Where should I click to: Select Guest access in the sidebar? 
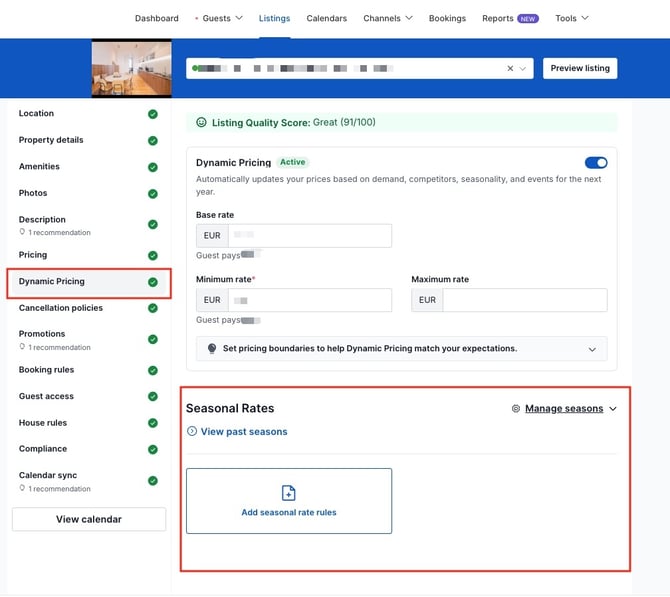click(x=88, y=397)
